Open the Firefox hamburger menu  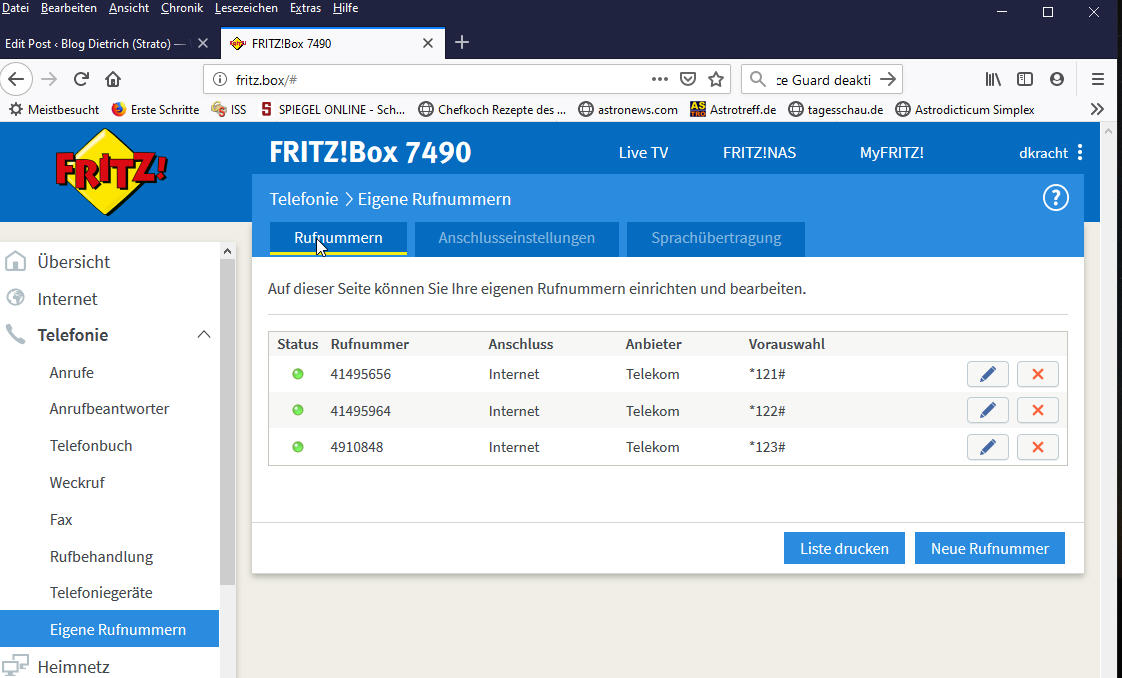[x=1097, y=79]
